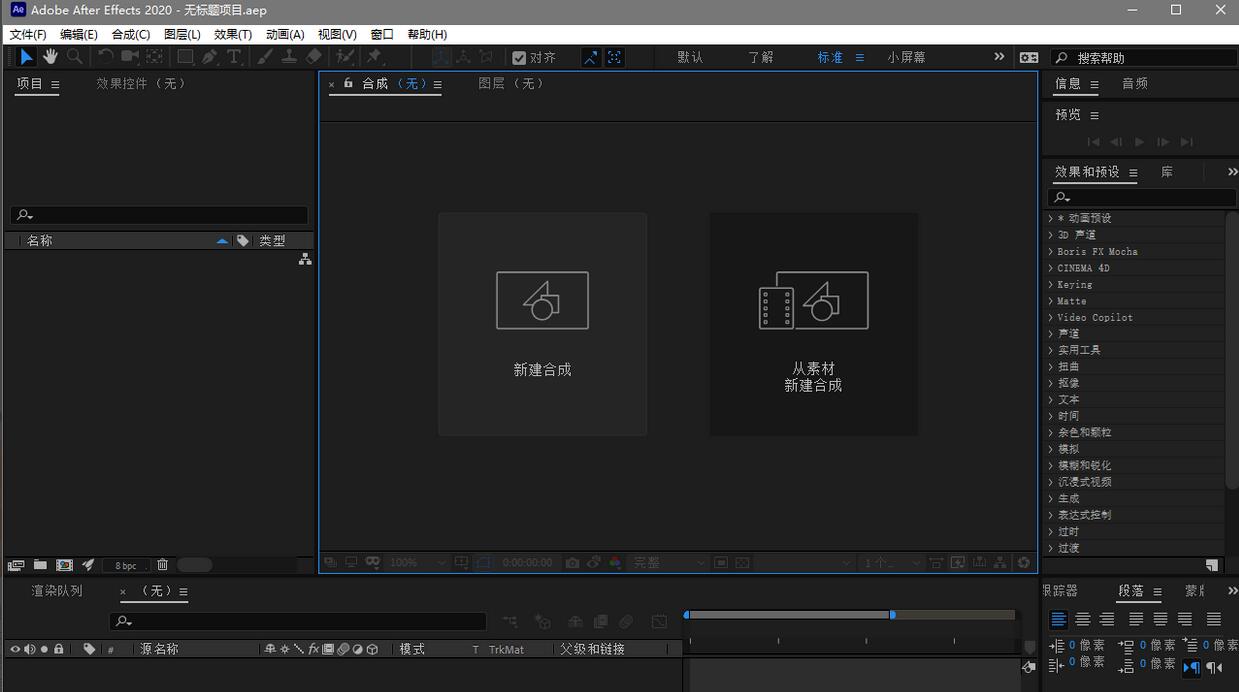Viewport: 1239px width, 692px height.
Task: Open the 文件(F) menu
Action: 28,34
